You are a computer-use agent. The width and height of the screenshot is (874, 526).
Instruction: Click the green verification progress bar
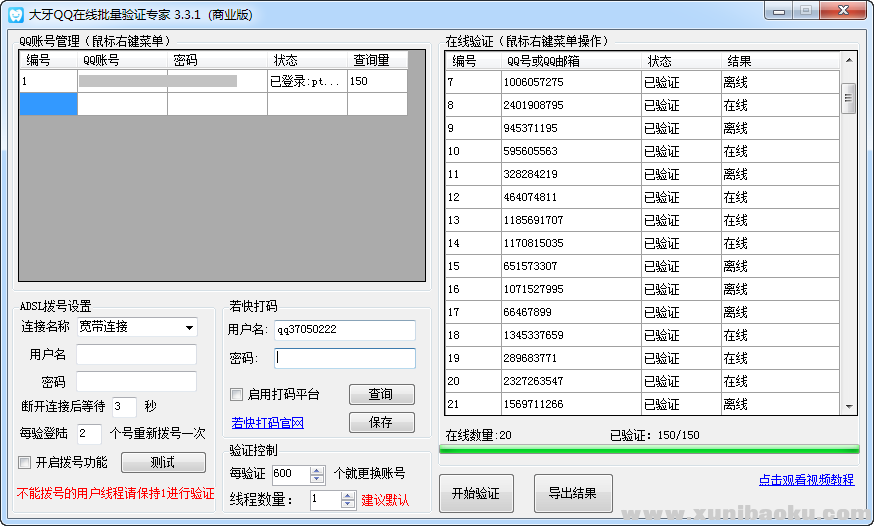(x=648, y=449)
